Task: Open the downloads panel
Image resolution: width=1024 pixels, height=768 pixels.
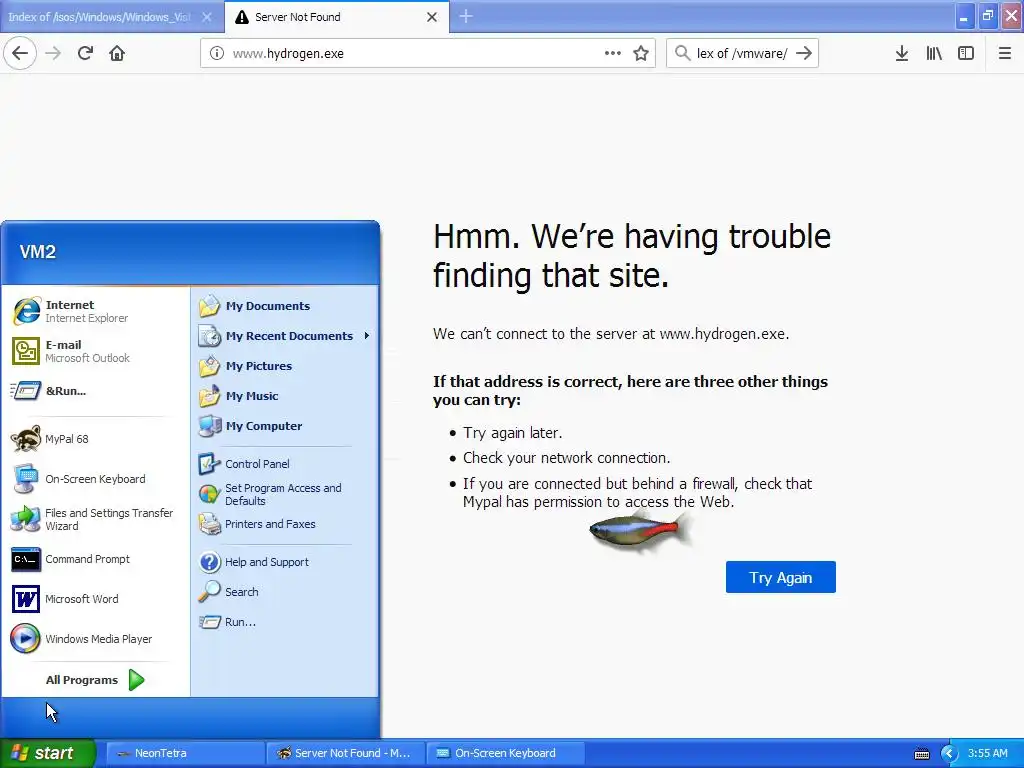Action: pos(902,54)
